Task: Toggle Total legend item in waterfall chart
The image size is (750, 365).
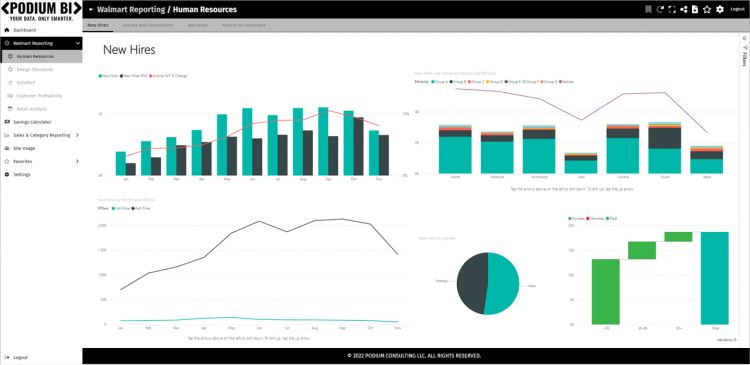Action: coord(612,218)
